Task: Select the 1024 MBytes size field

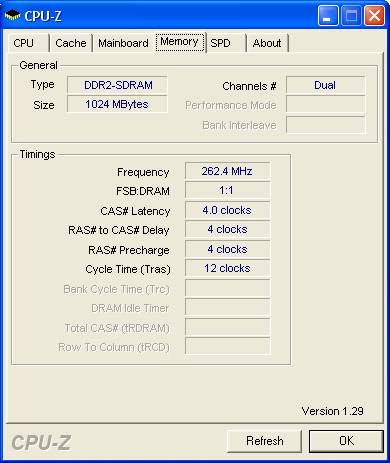Action: (117, 104)
